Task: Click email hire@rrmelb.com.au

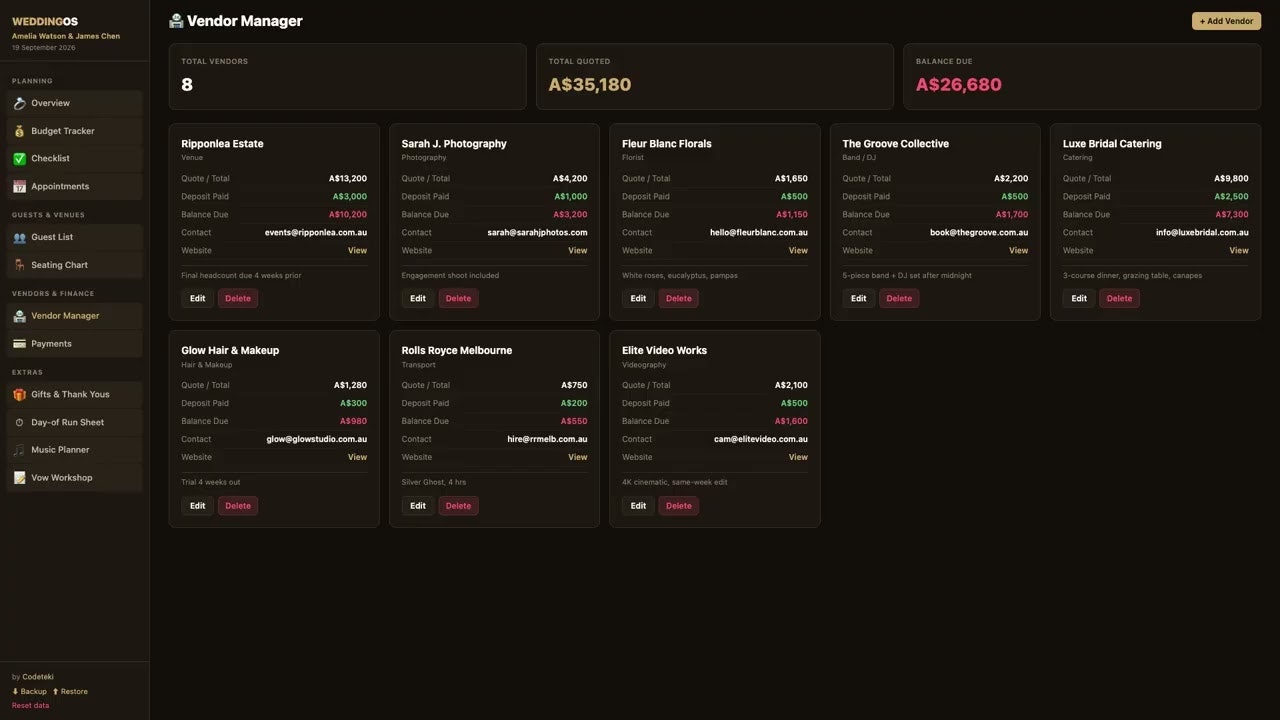Action: point(547,439)
